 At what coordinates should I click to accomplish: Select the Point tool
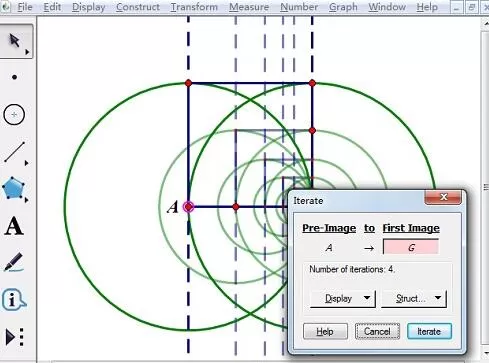click(14, 77)
